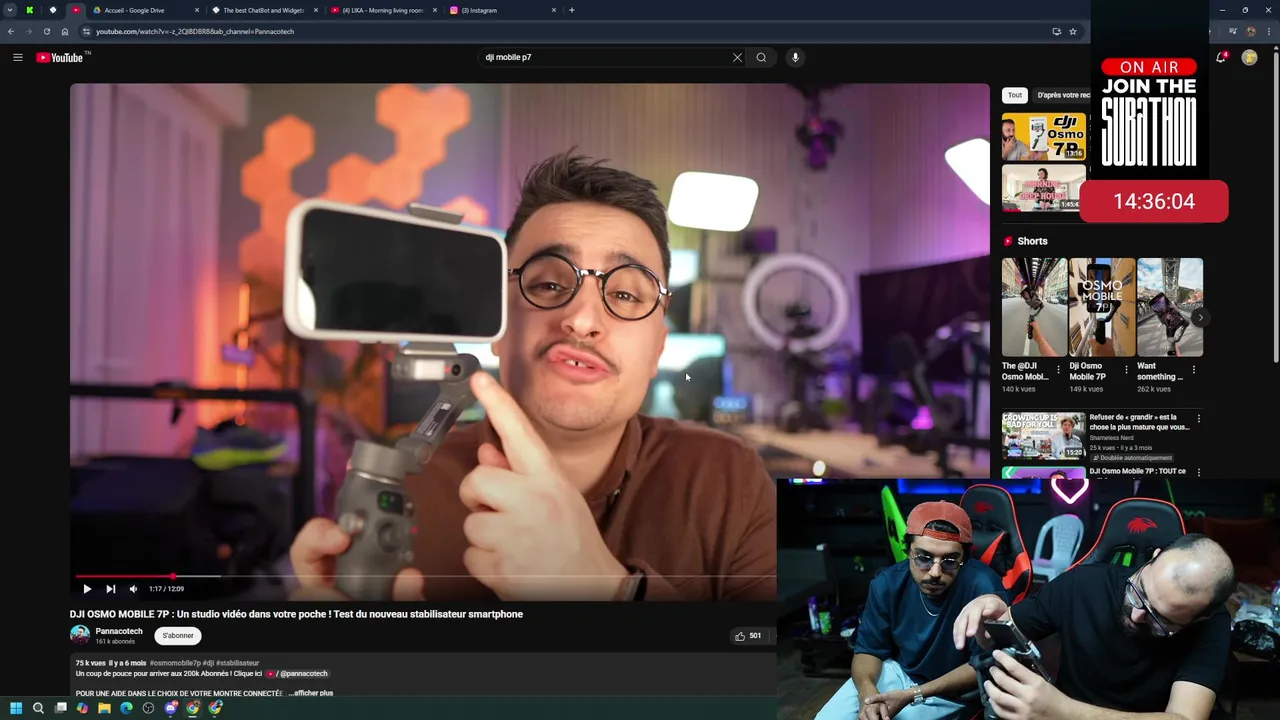Switch to 'The best ChatBot and Widgets' tab
This screenshot has width=1280, height=720.
tap(263, 10)
